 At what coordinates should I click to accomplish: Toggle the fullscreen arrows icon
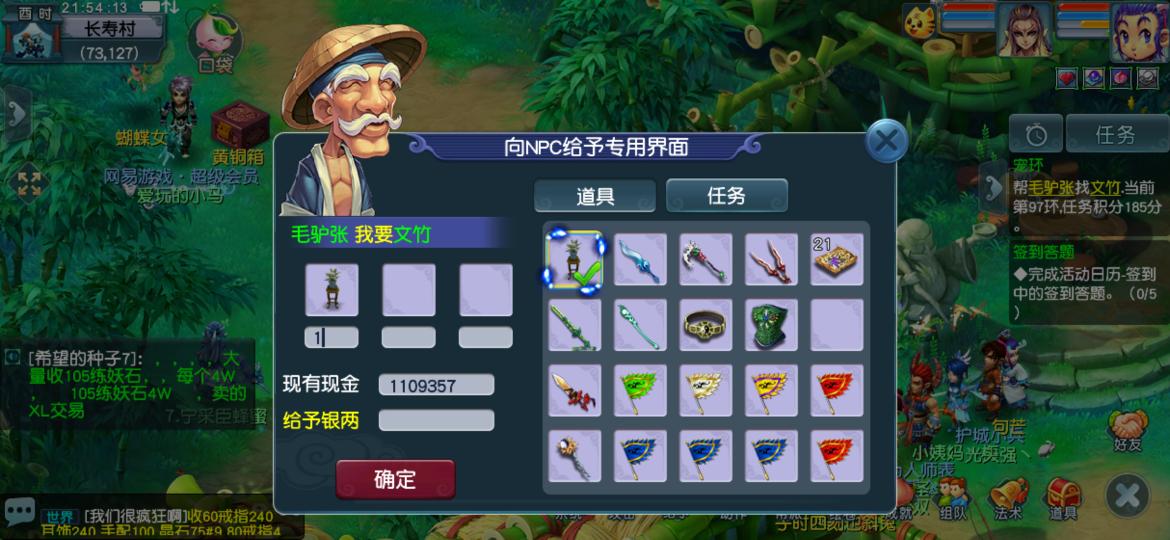click(x=28, y=183)
